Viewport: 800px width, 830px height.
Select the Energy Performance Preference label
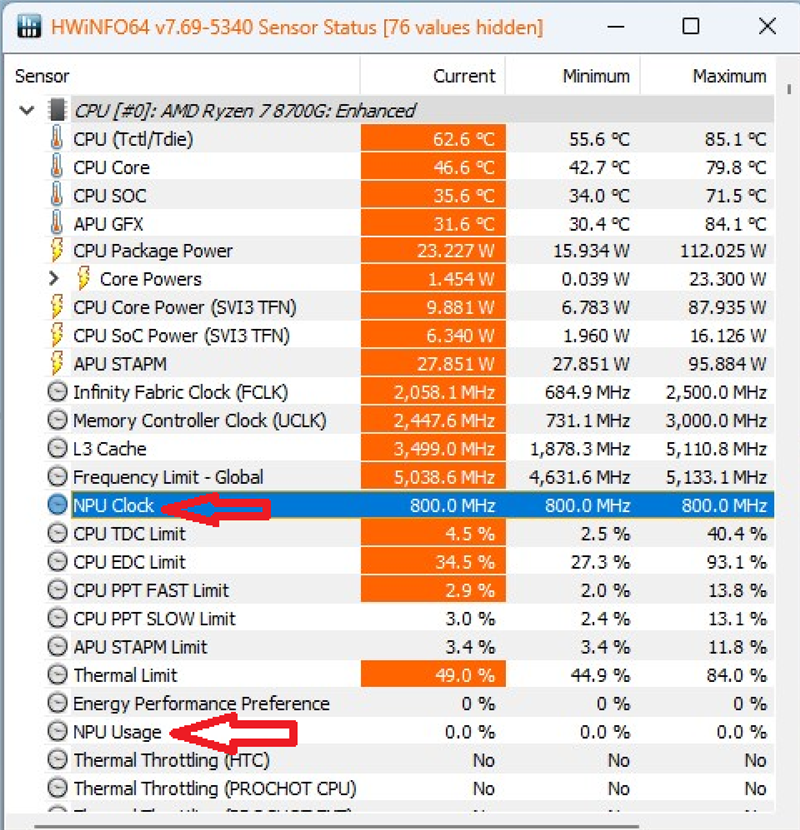point(201,704)
